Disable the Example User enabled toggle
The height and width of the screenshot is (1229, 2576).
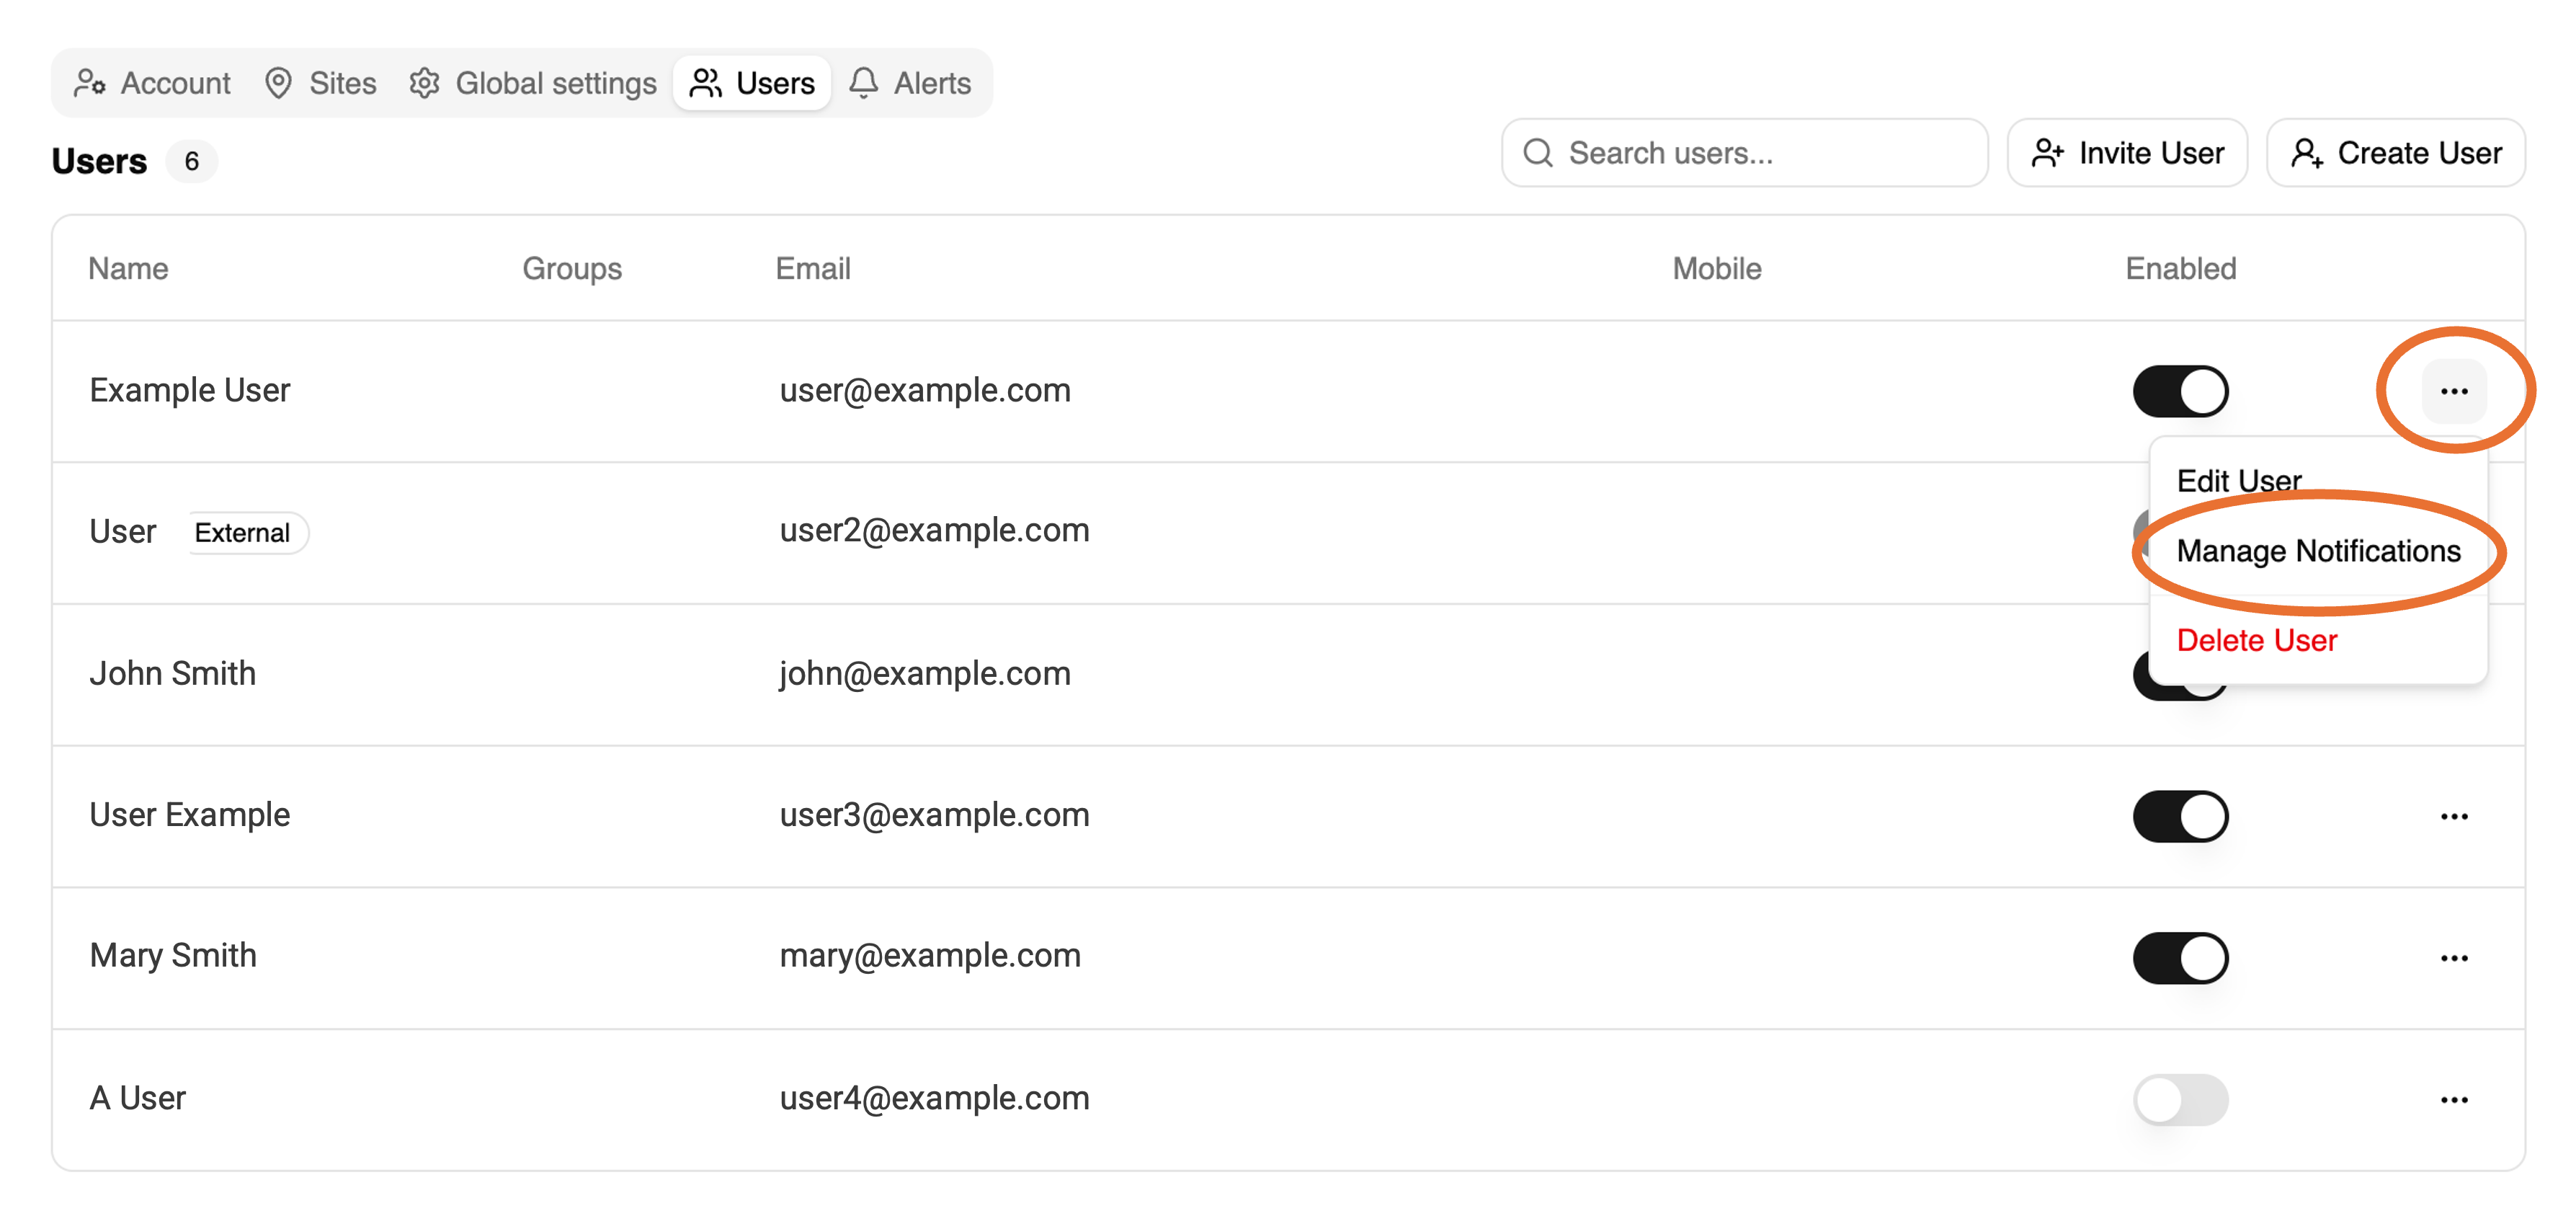[2180, 391]
